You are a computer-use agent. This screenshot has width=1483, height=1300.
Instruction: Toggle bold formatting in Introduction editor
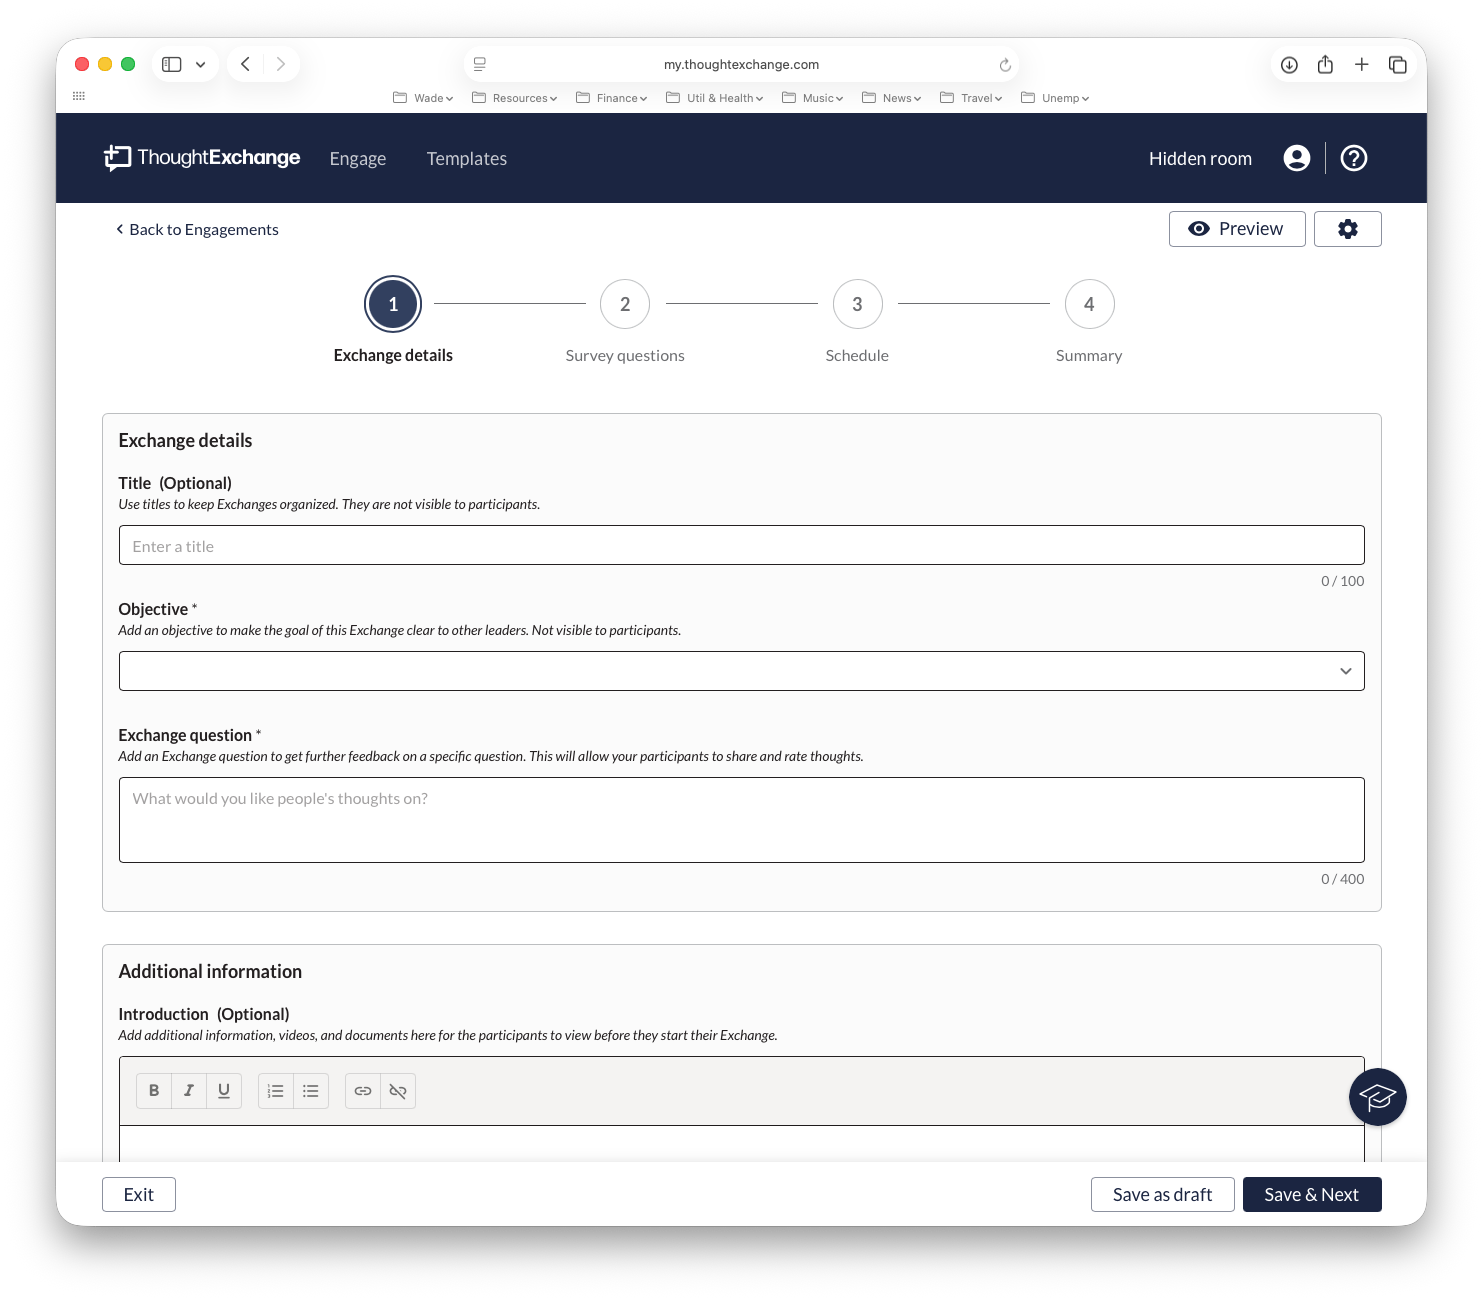click(154, 1091)
